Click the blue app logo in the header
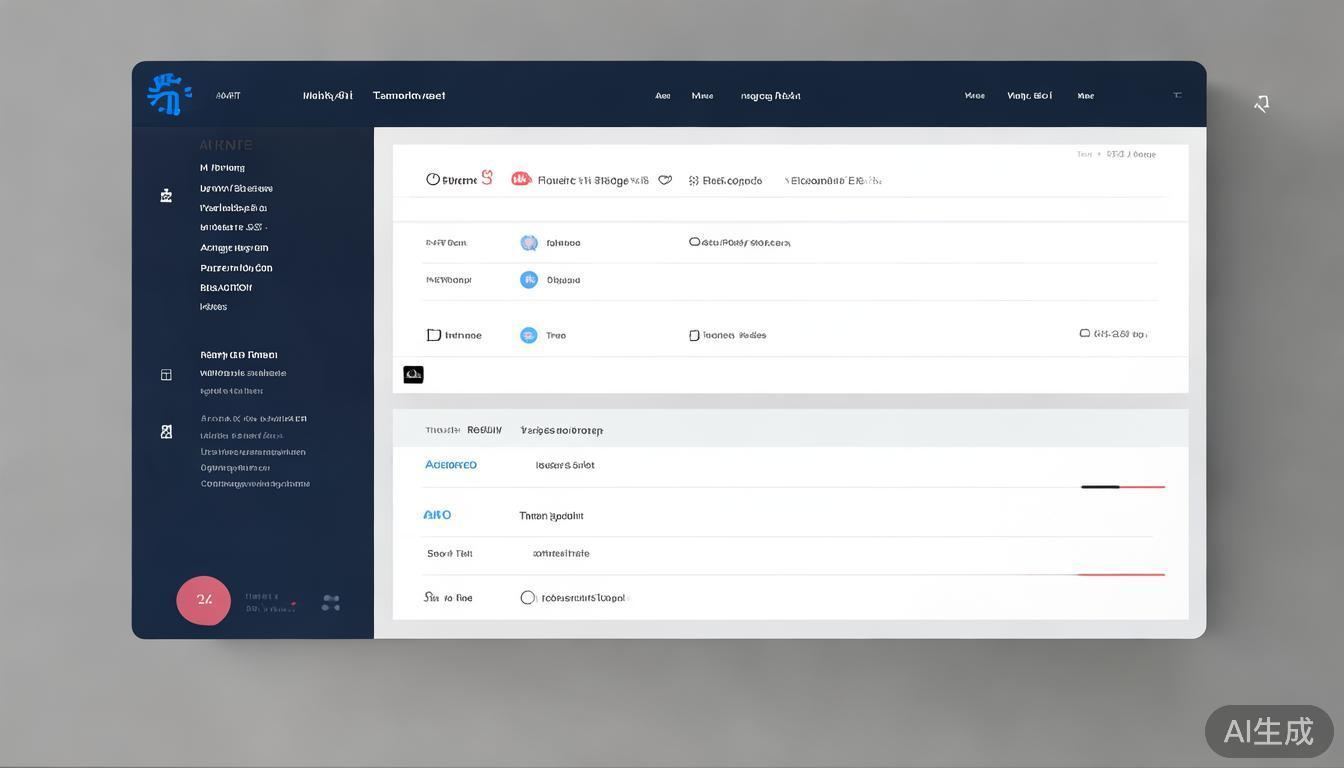The image size is (1344, 768). tap(169, 94)
